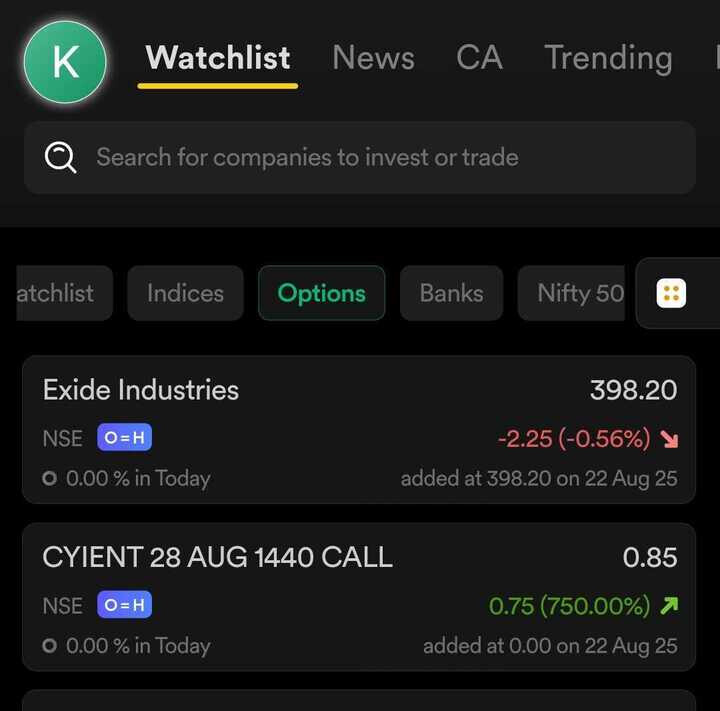
Task: Click the O=H badge on CYIENT call
Action: (x=124, y=605)
